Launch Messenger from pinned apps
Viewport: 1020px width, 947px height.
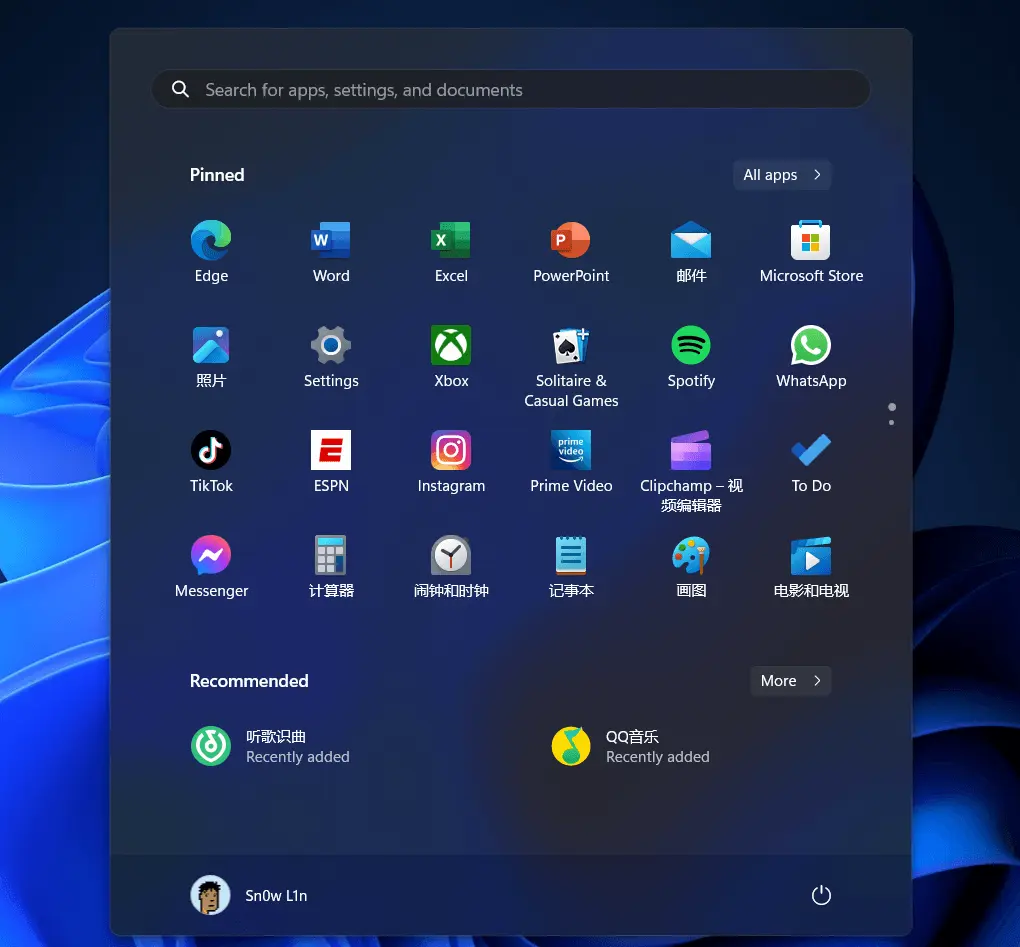(211, 567)
